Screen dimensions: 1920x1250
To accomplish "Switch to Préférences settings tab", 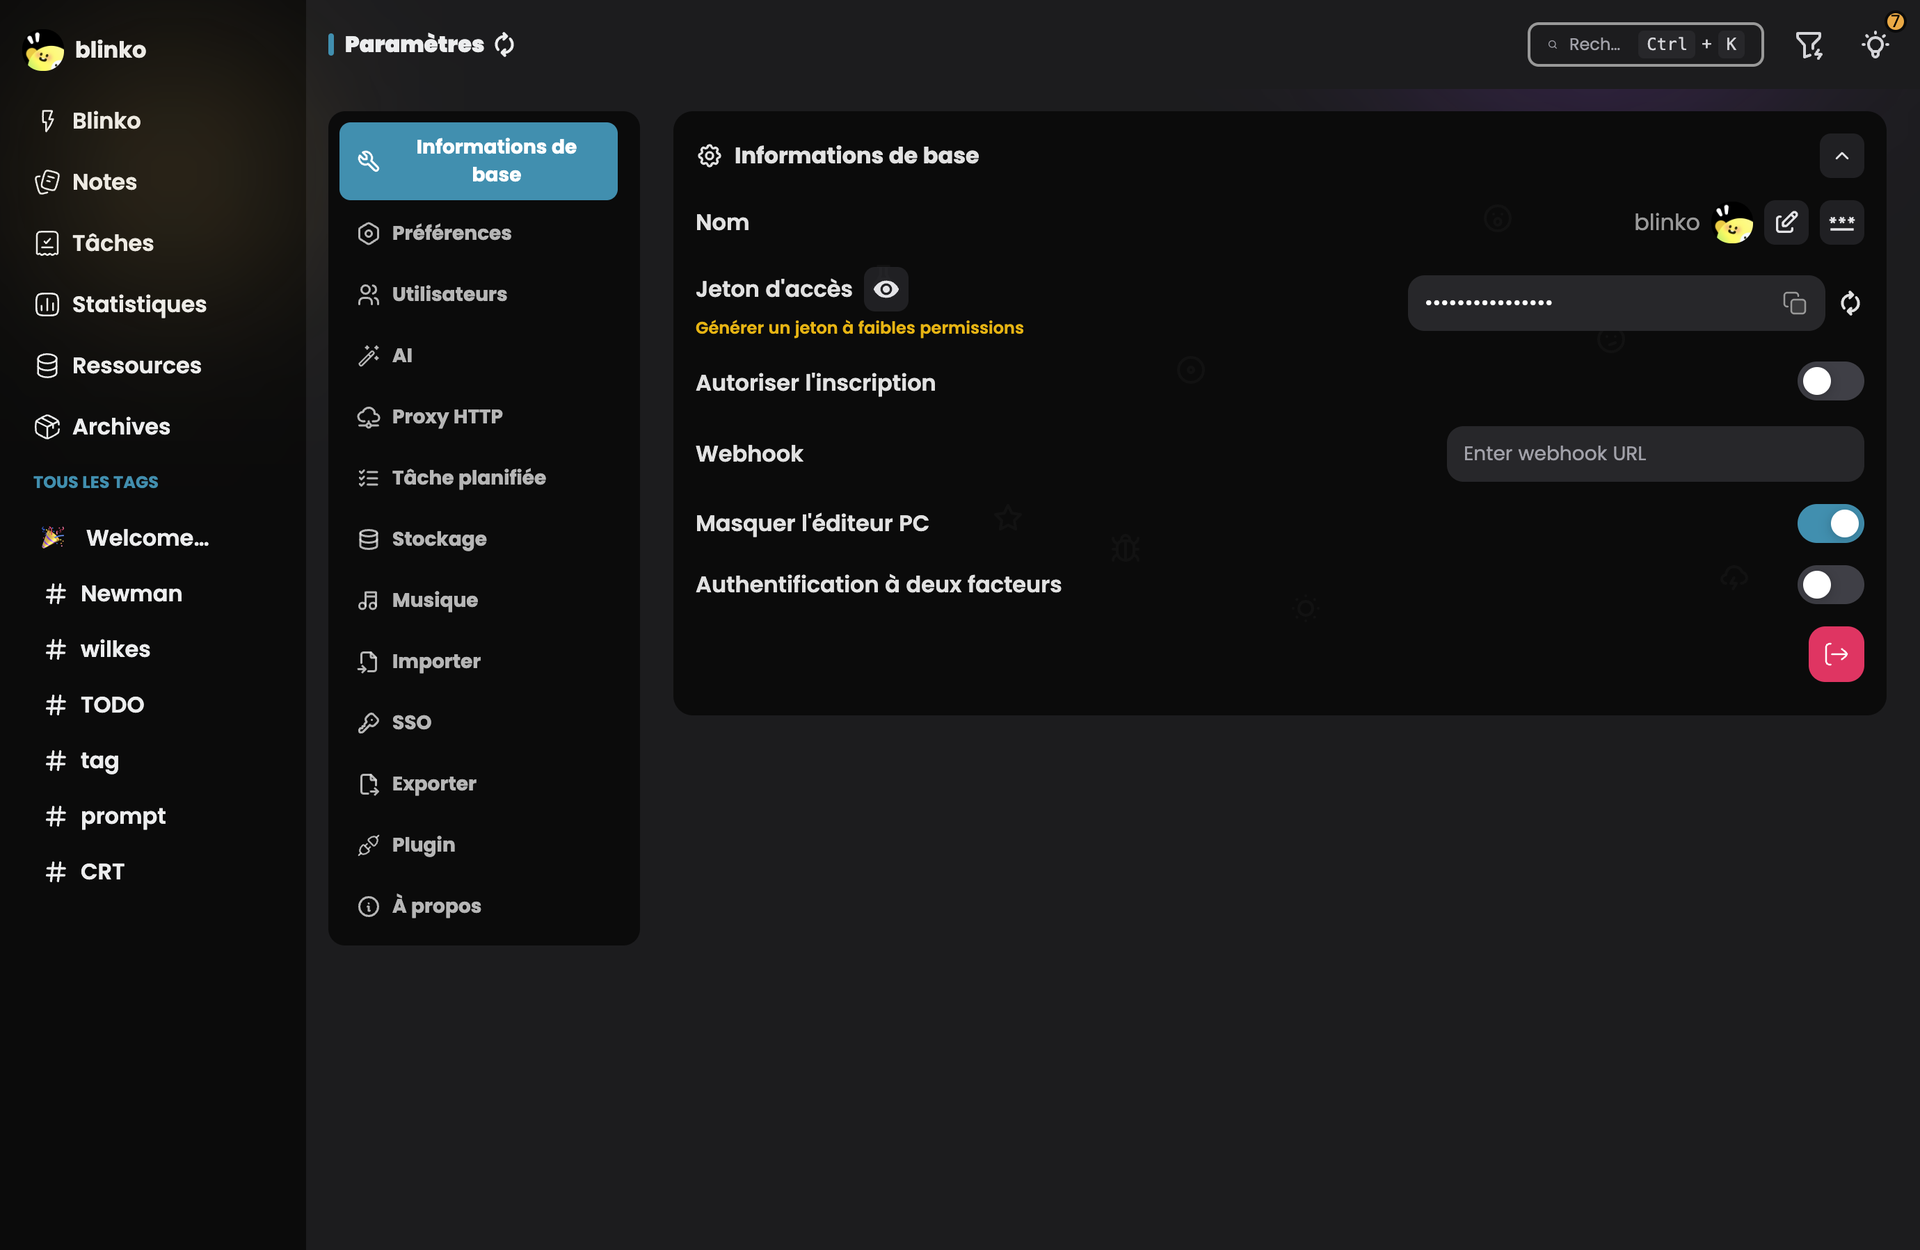I will pos(478,233).
